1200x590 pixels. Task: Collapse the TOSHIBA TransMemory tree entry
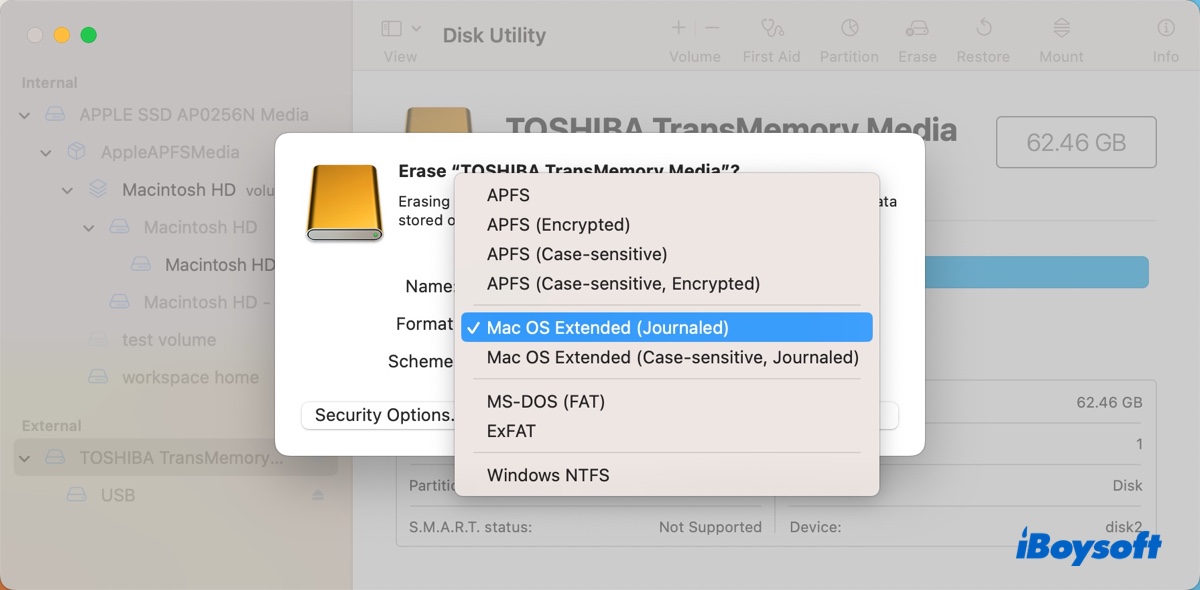coord(24,457)
